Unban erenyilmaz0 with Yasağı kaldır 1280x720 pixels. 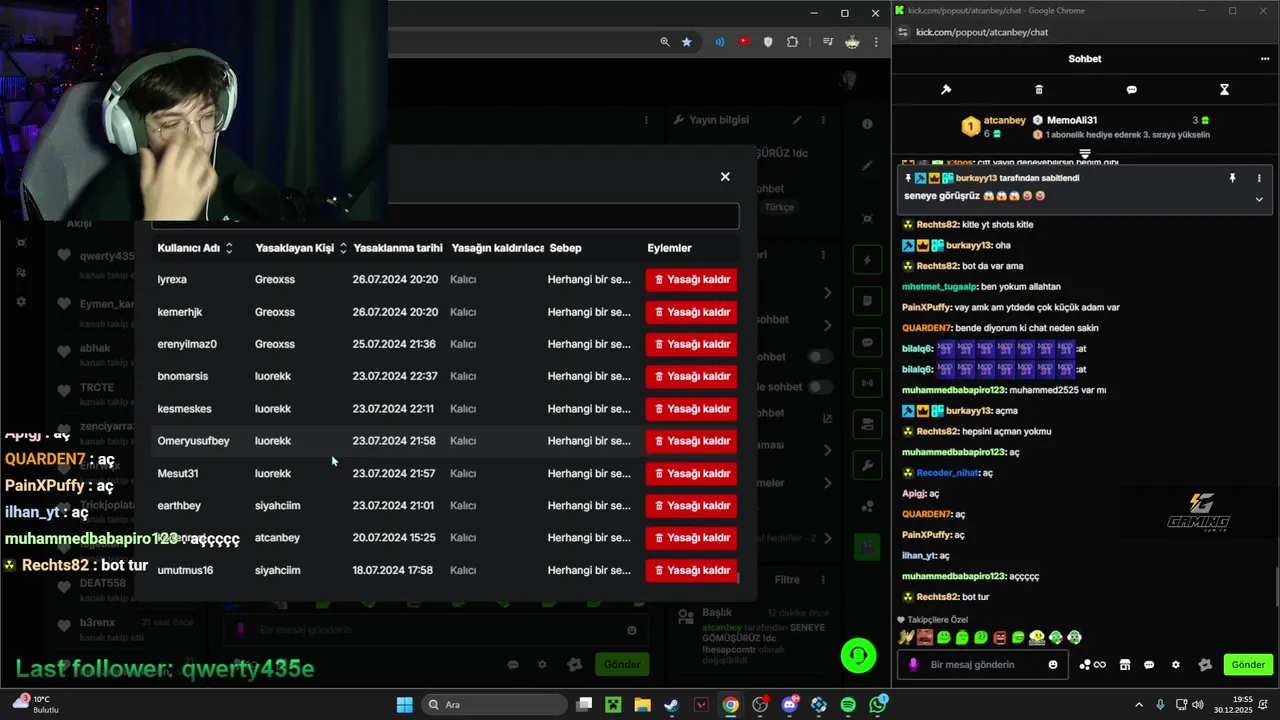tap(691, 344)
